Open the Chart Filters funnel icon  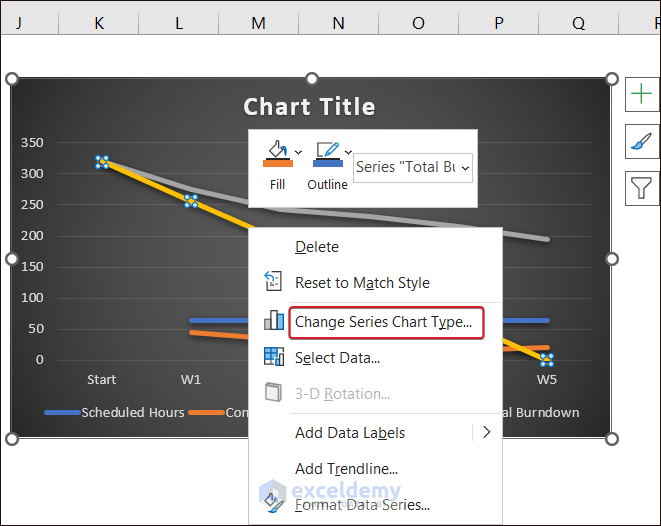(x=641, y=187)
